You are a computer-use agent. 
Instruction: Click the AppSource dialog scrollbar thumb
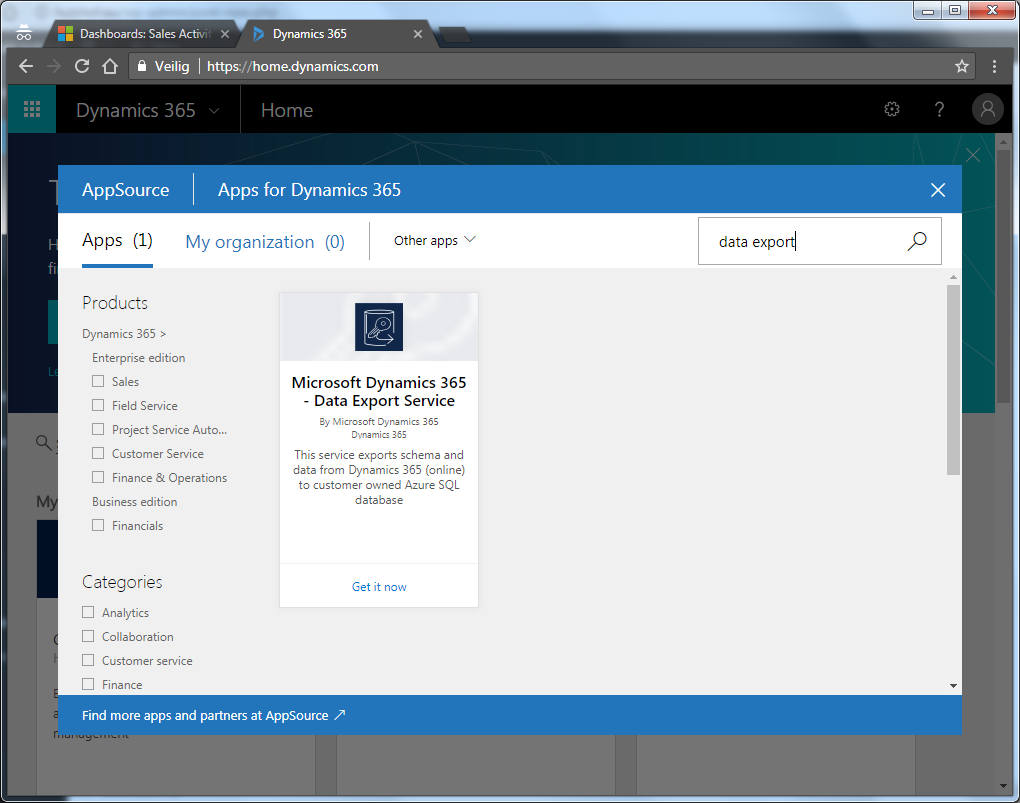(953, 380)
